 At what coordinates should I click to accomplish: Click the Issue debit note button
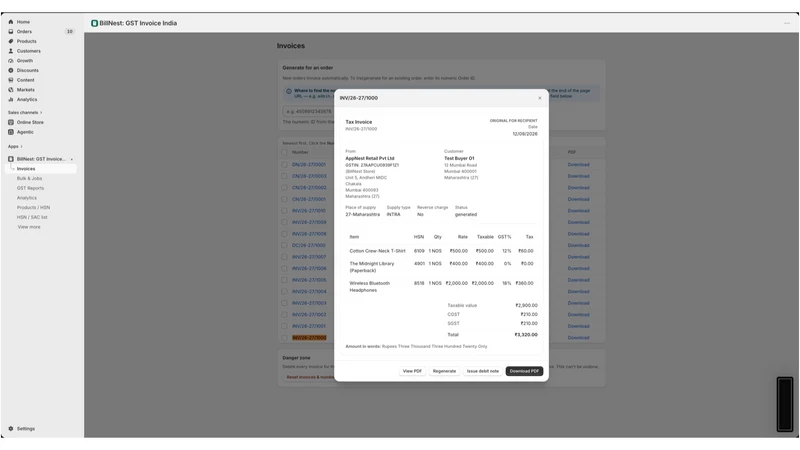pyautogui.click(x=483, y=371)
